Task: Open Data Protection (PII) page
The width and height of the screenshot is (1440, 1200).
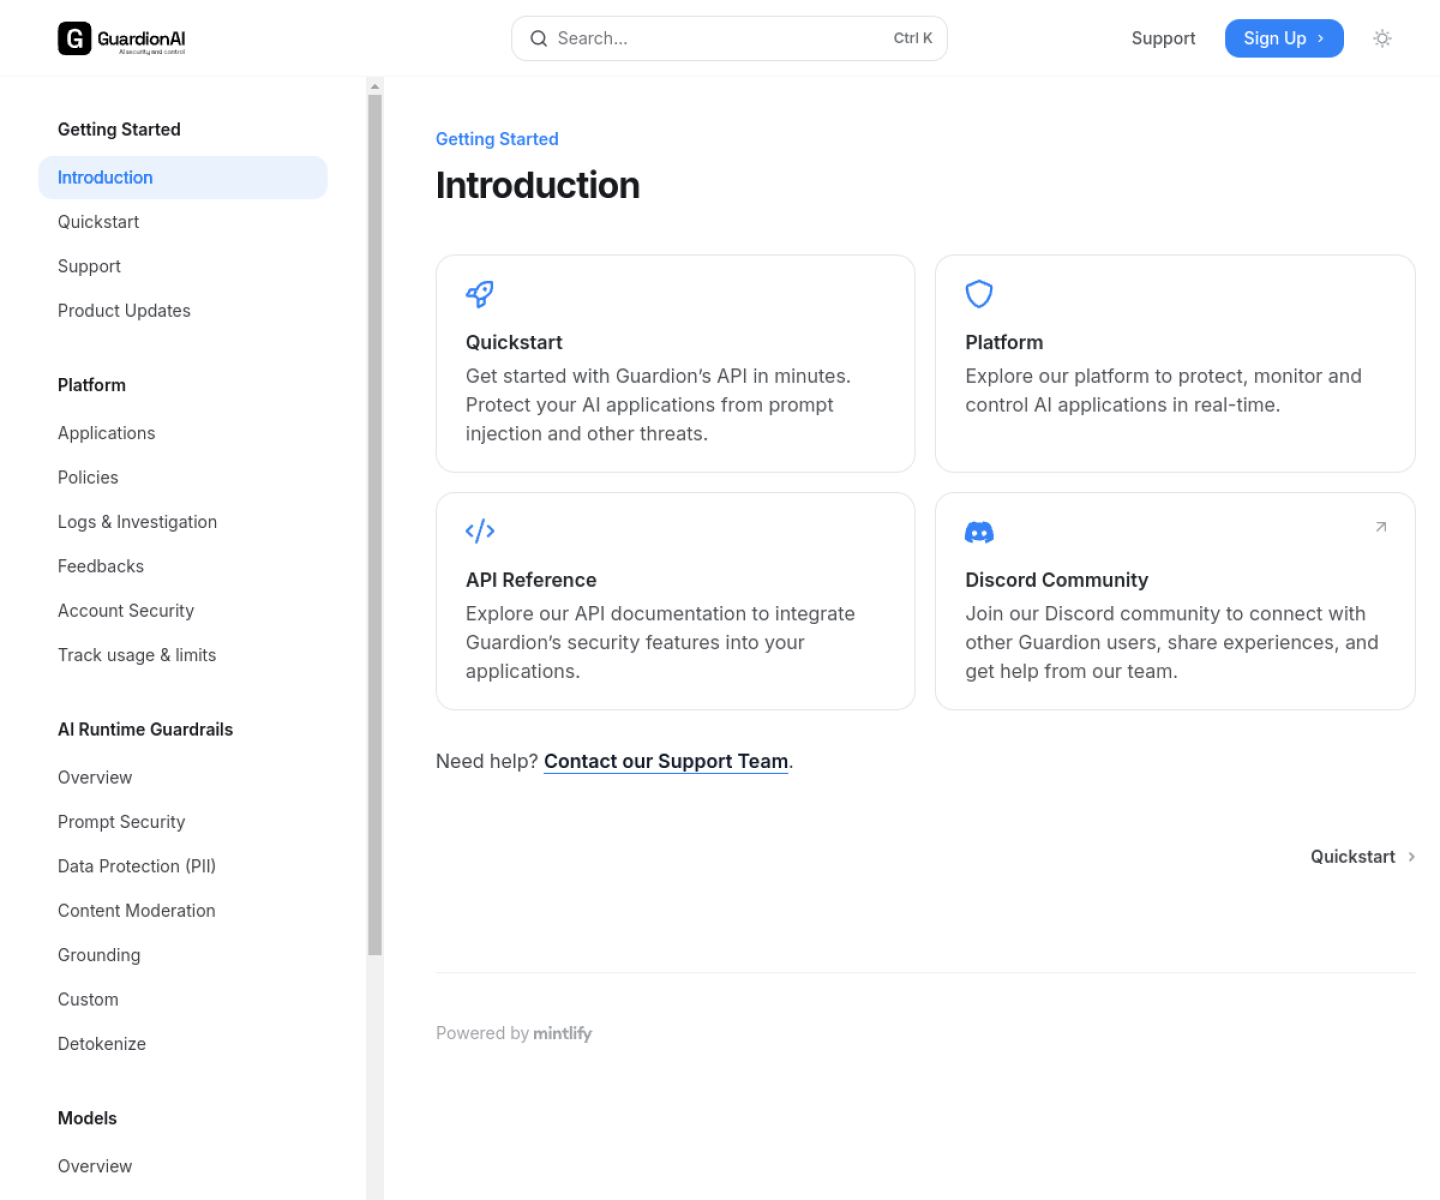Action: [183, 866]
